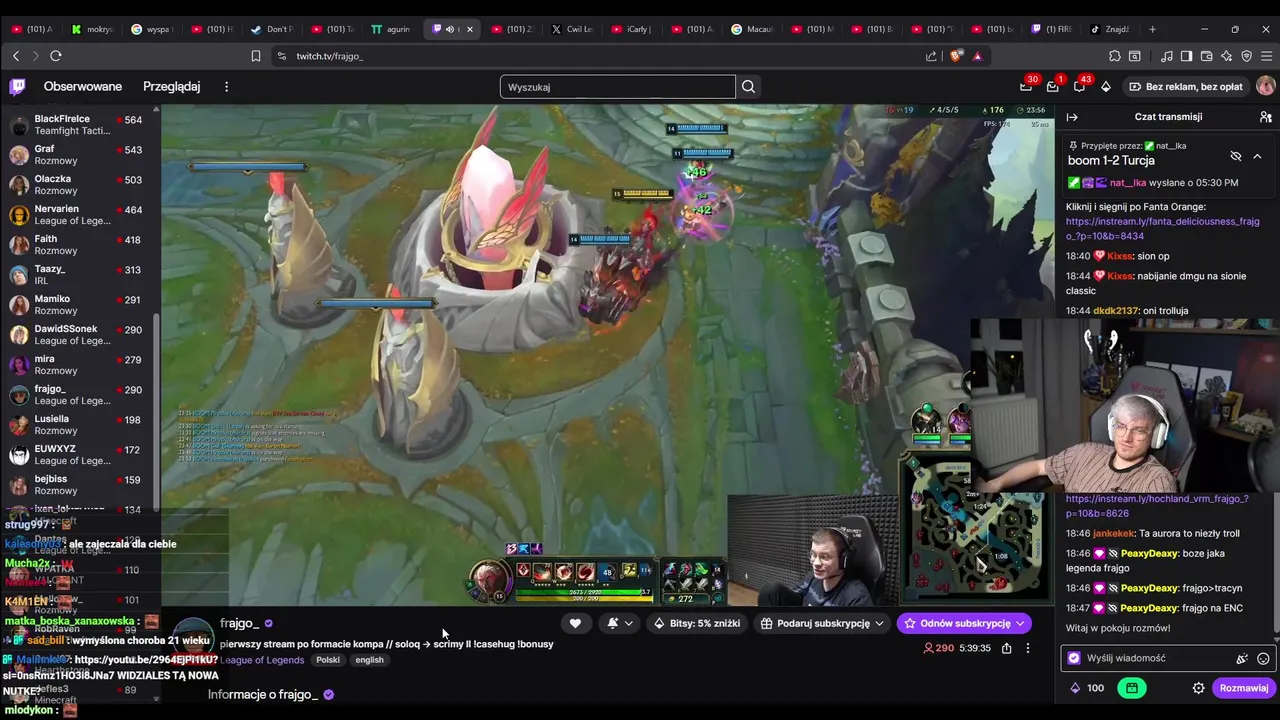Viewport: 1280px width, 720px height.
Task: Click the Wyszukaj search field
Action: [x=617, y=87]
